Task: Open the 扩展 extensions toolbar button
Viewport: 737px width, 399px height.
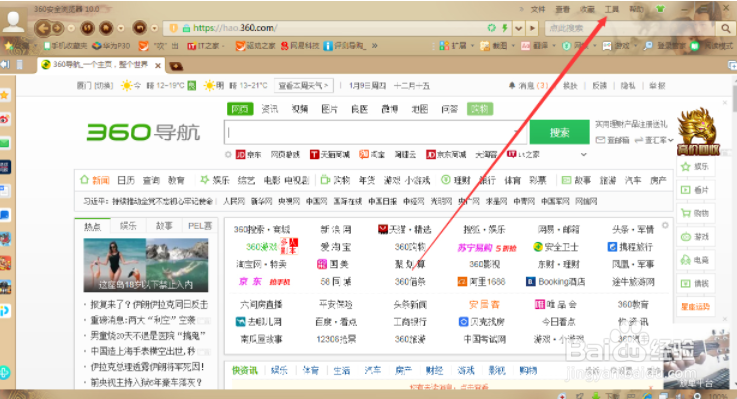Action: coord(454,46)
